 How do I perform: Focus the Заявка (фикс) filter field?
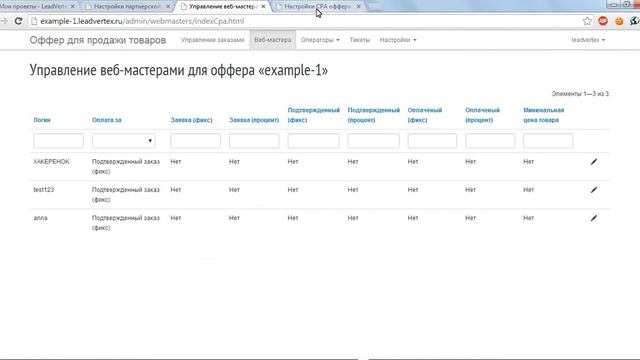tap(196, 141)
